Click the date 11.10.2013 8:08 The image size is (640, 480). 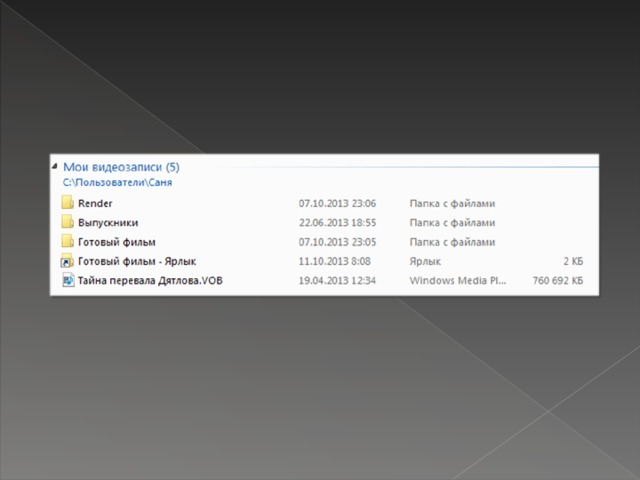[335, 261]
